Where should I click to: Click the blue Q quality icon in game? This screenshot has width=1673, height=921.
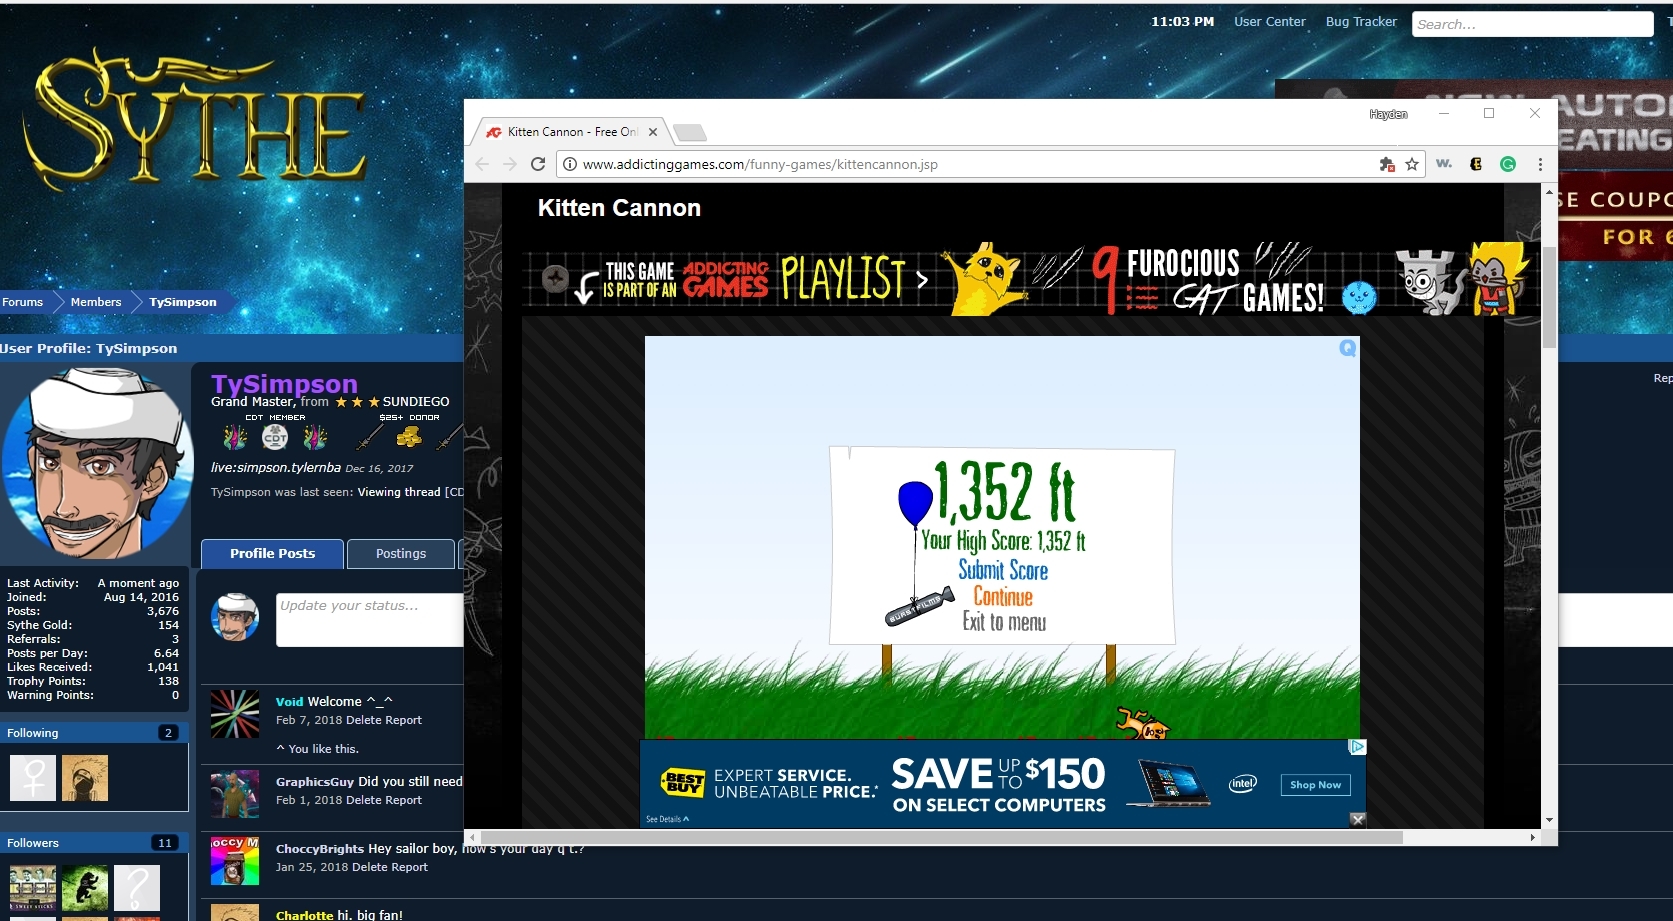point(1348,348)
